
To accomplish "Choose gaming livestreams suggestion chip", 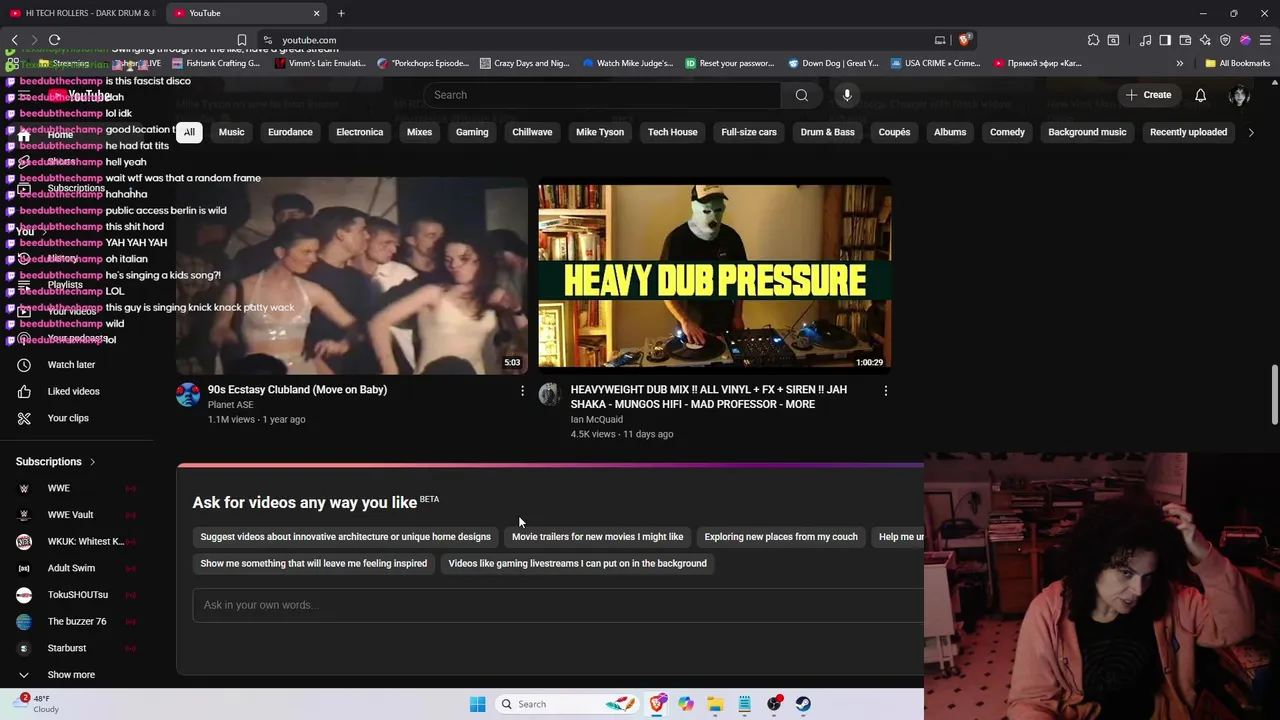I will pyautogui.click(x=577, y=564).
